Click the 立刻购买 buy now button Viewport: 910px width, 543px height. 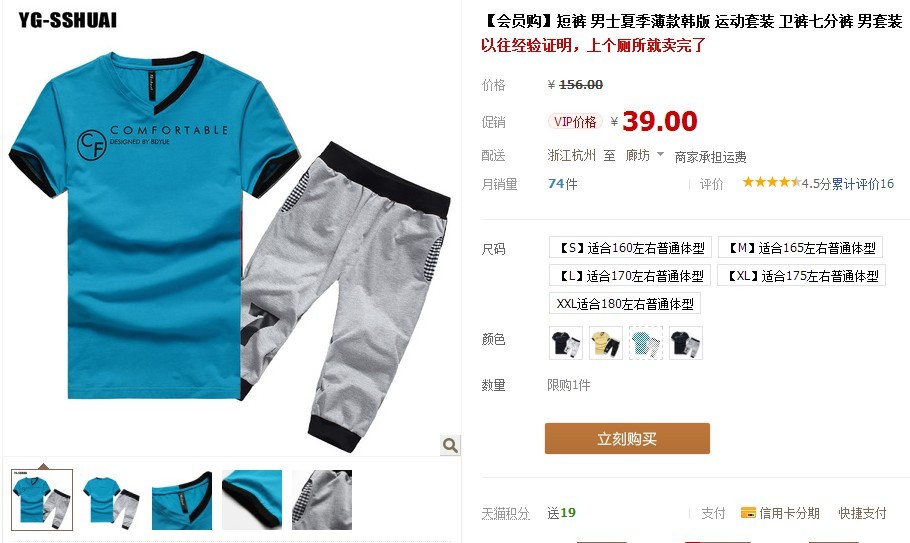(627, 439)
